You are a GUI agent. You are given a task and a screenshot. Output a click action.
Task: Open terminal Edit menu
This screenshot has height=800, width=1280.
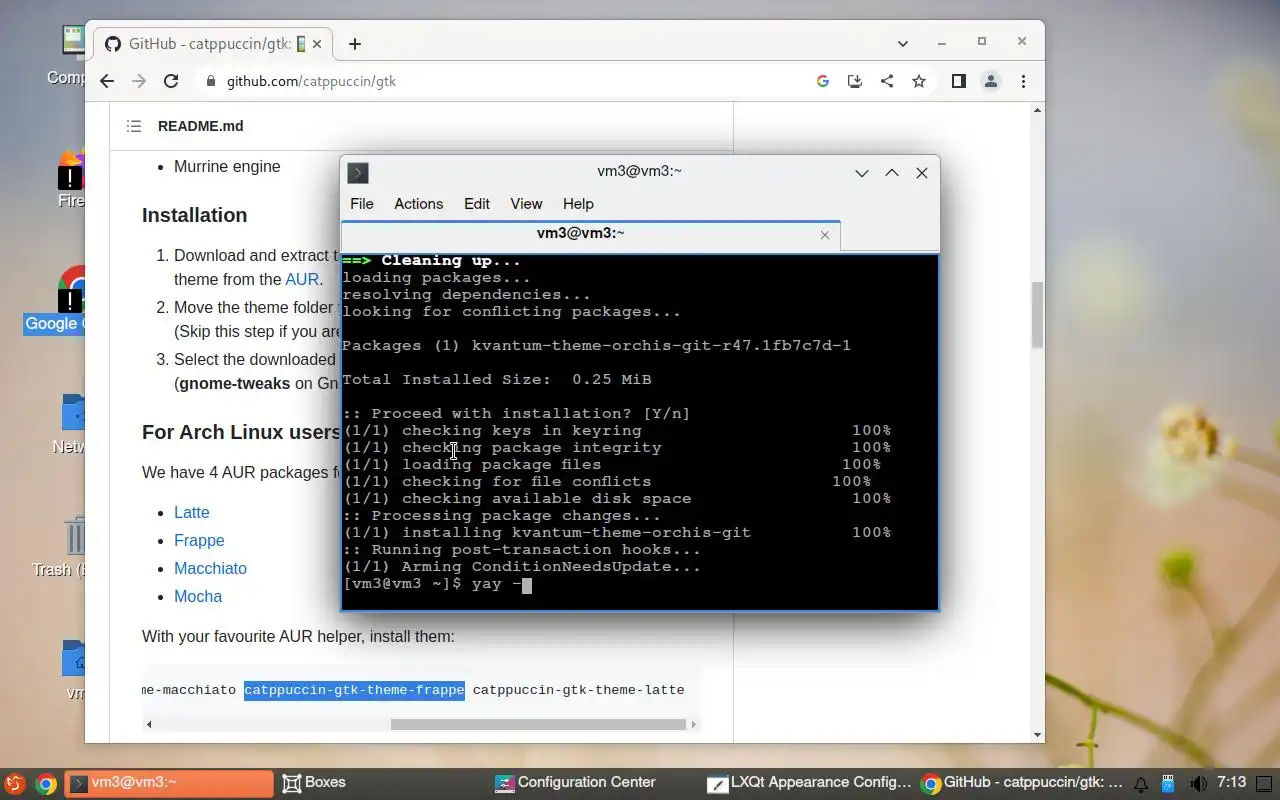(x=477, y=204)
